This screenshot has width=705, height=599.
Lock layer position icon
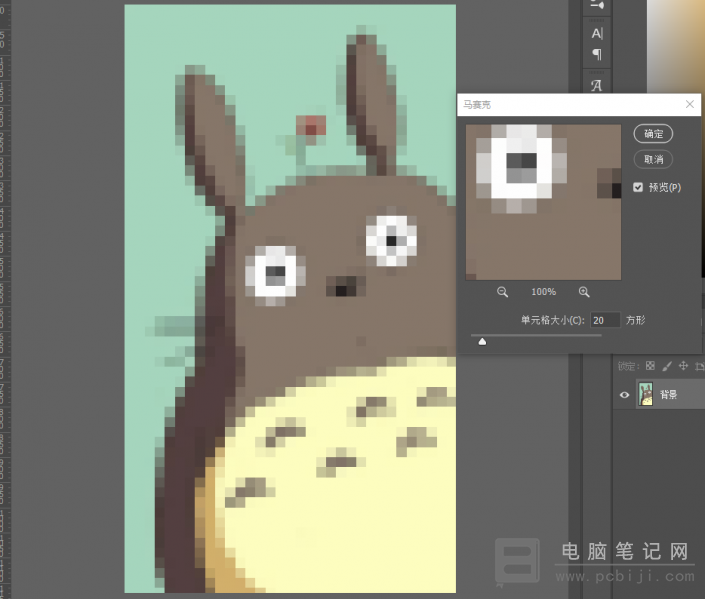(683, 366)
